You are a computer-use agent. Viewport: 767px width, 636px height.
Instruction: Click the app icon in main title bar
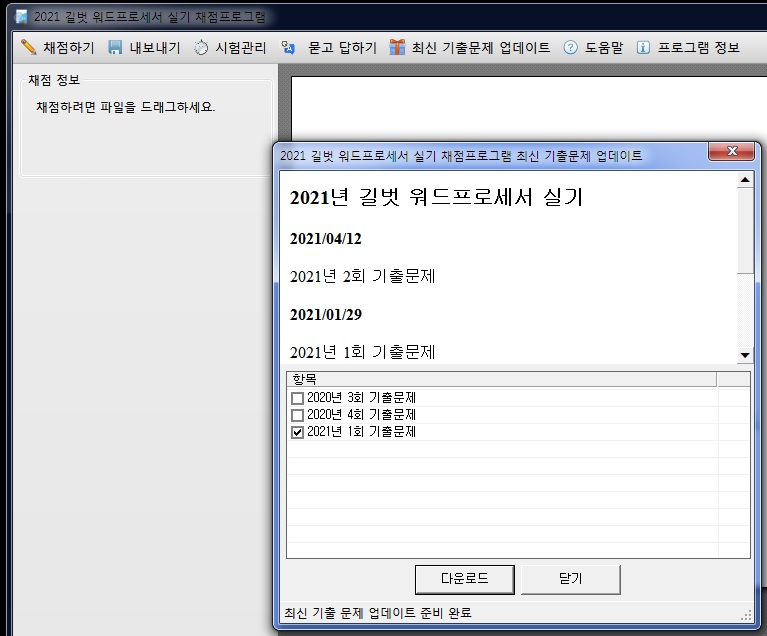click(x=21, y=17)
